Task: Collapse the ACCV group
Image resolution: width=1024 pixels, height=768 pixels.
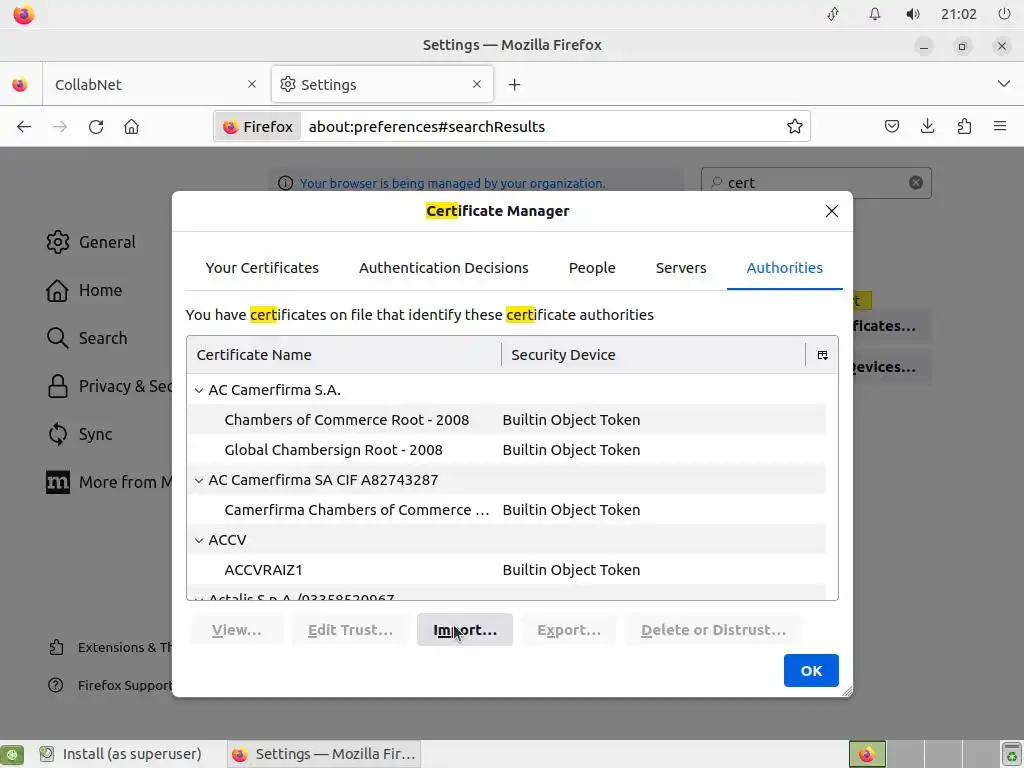Action: point(199,541)
